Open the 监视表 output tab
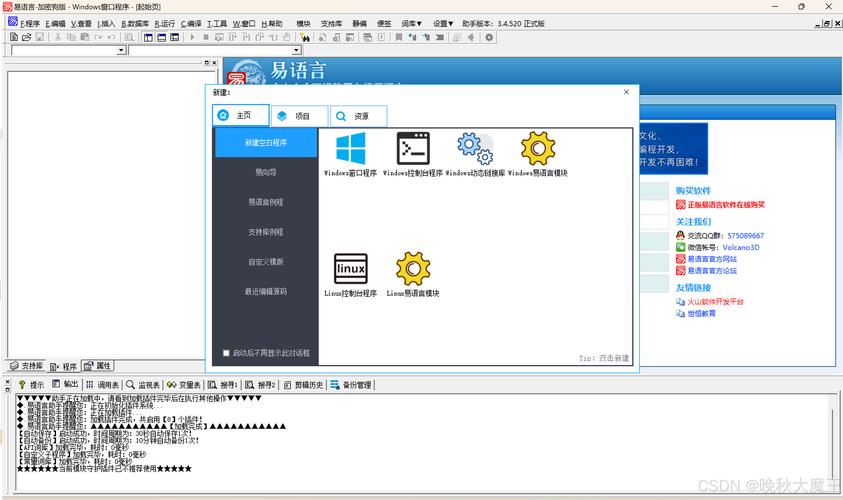This screenshot has height=500, width=843. 143,385
